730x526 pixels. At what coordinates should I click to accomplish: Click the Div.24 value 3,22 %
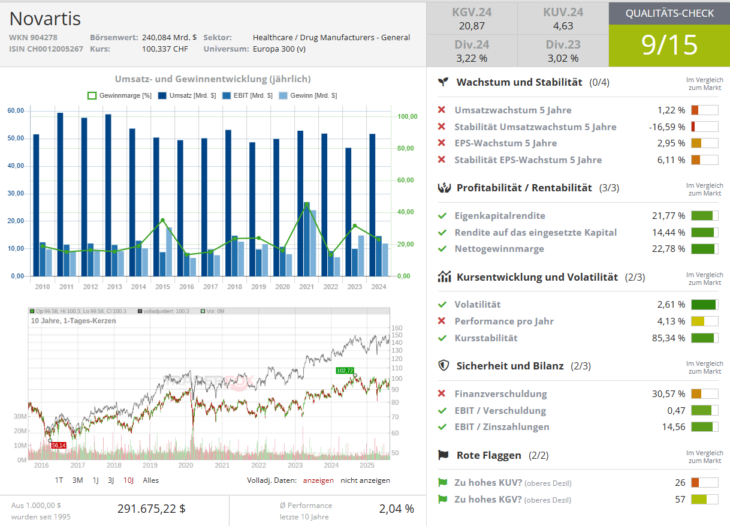point(472,59)
